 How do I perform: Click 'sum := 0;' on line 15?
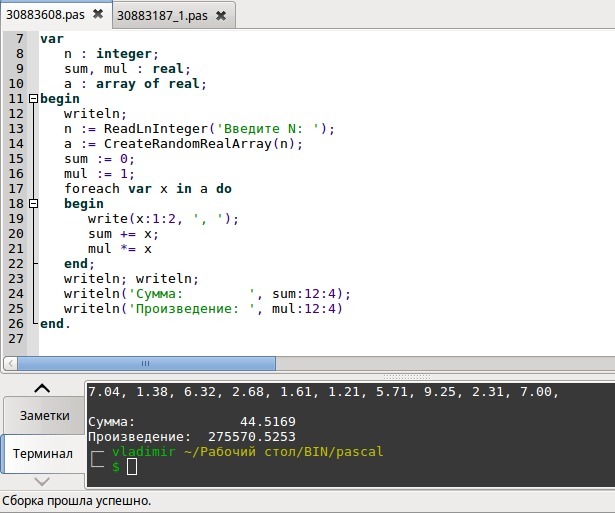99,159
